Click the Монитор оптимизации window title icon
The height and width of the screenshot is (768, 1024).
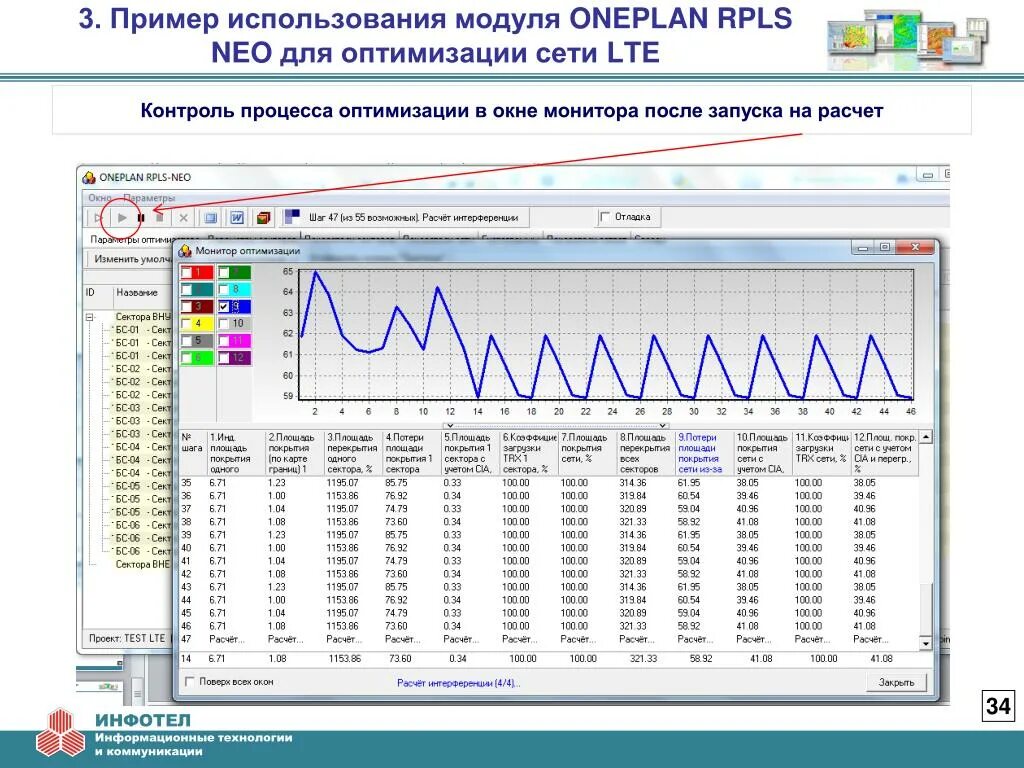[185, 251]
